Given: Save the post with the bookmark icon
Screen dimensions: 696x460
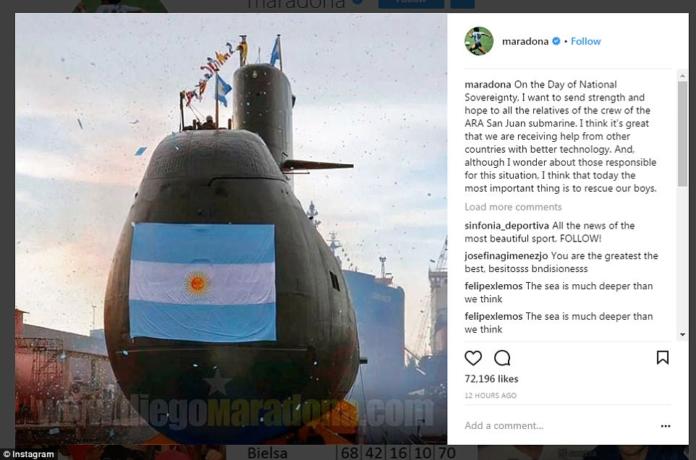Looking at the screenshot, I should [x=662, y=357].
